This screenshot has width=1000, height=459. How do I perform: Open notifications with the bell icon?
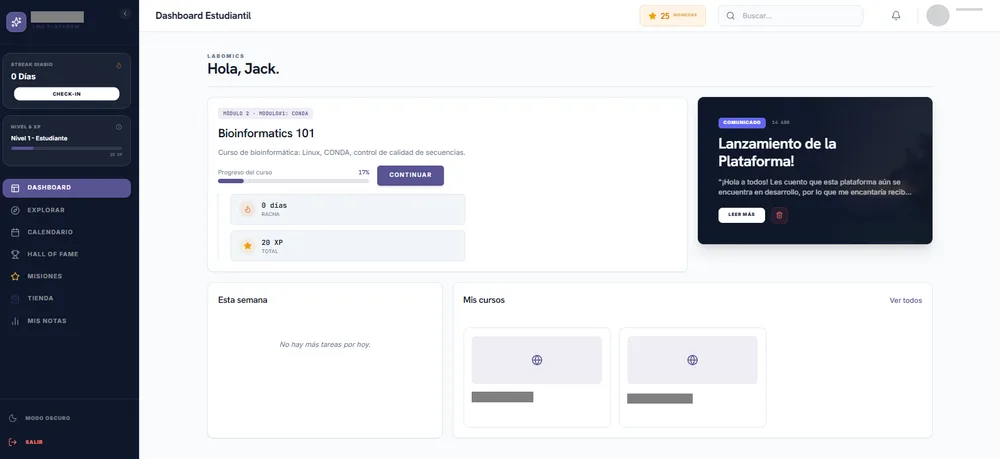896,16
